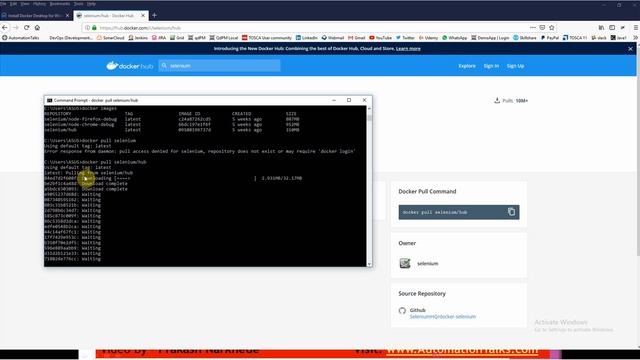Open the Explore link in Docker Hub header

click(467, 66)
